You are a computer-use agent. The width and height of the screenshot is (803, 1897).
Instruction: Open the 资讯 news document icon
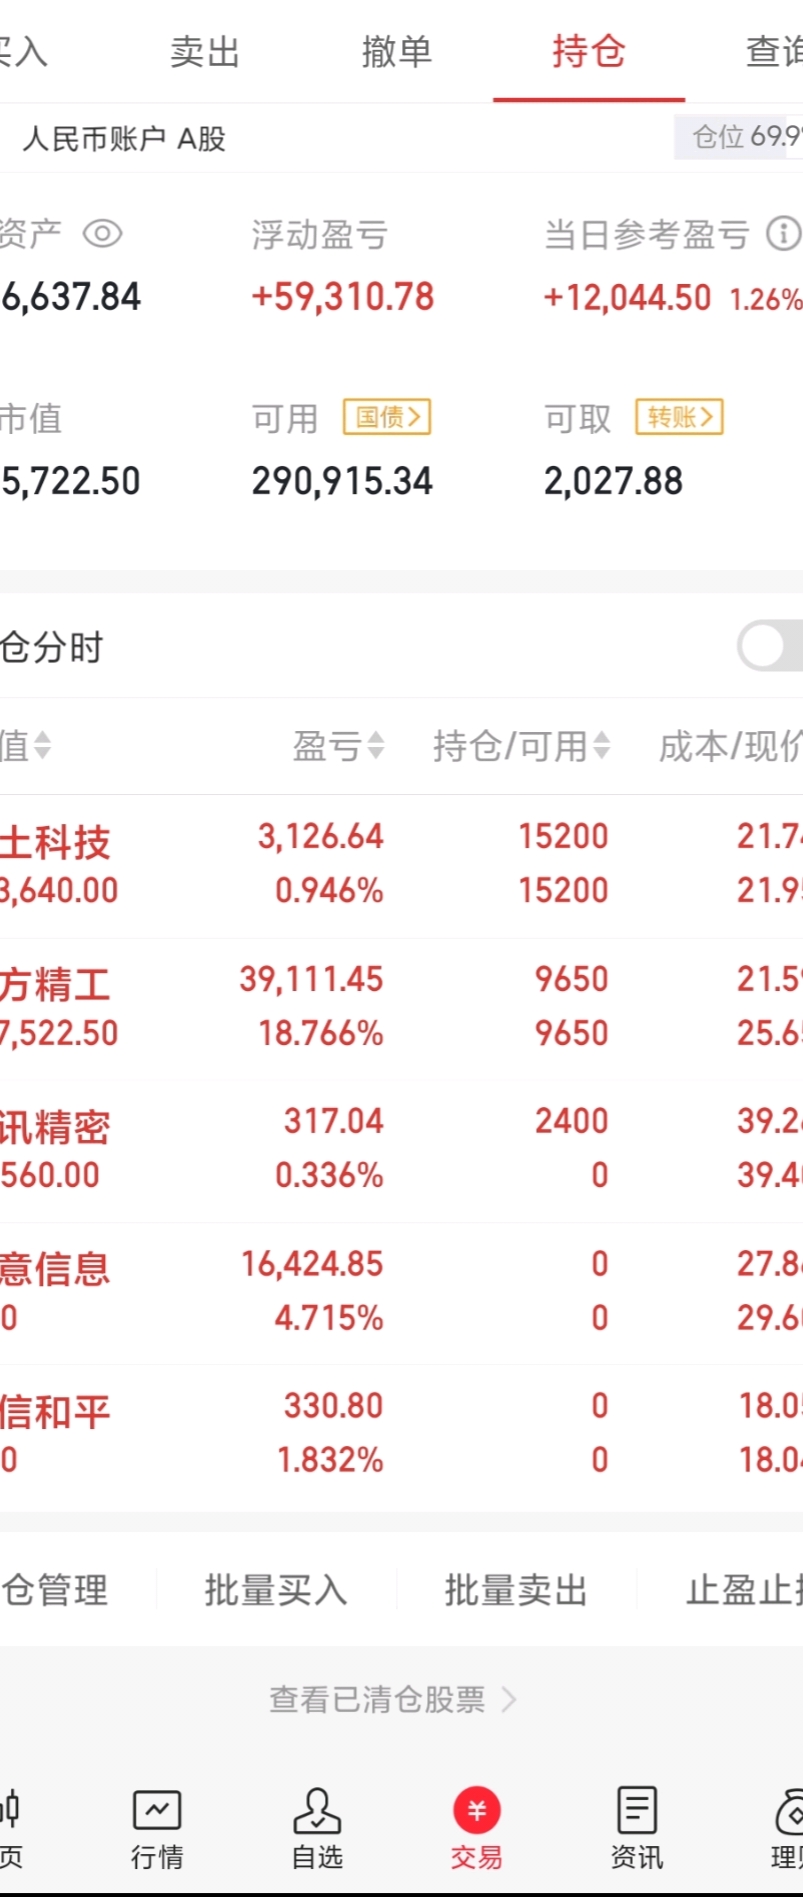(x=637, y=1809)
